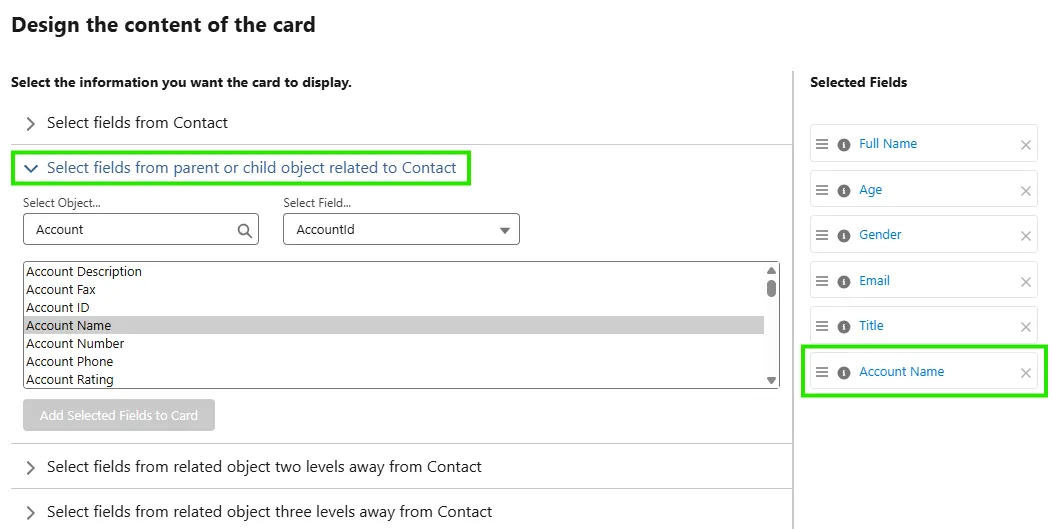Click the info icon beside Age
The width and height of the screenshot is (1052, 529).
(843, 190)
